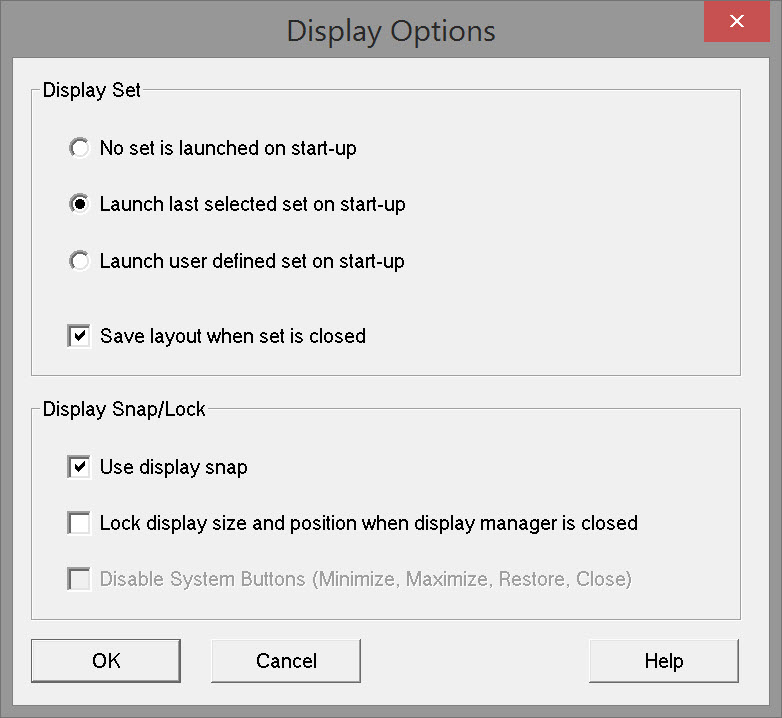Click the "Use display snap" label text
The height and width of the screenshot is (718, 782).
[174, 467]
